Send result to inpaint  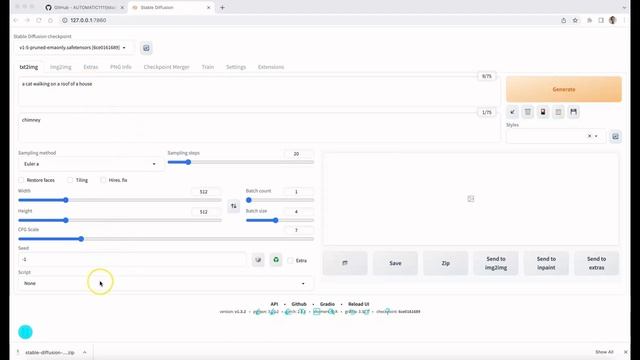[x=546, y=263]
